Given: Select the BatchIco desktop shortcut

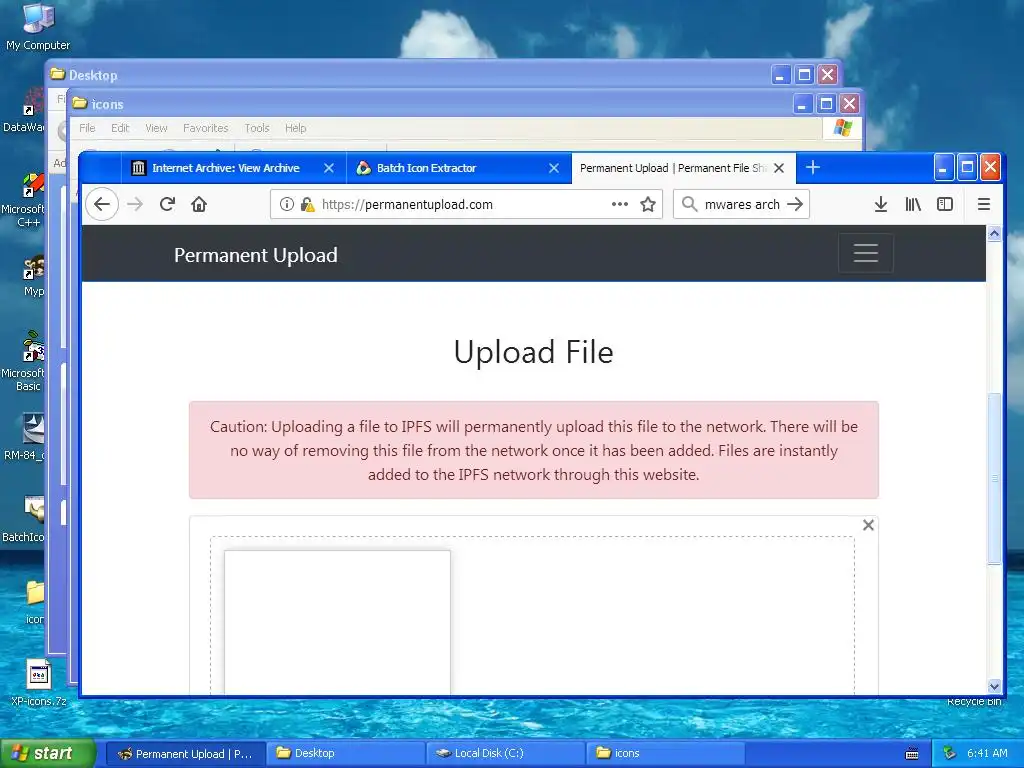Looking at the screenshot, I should (25, 519).
